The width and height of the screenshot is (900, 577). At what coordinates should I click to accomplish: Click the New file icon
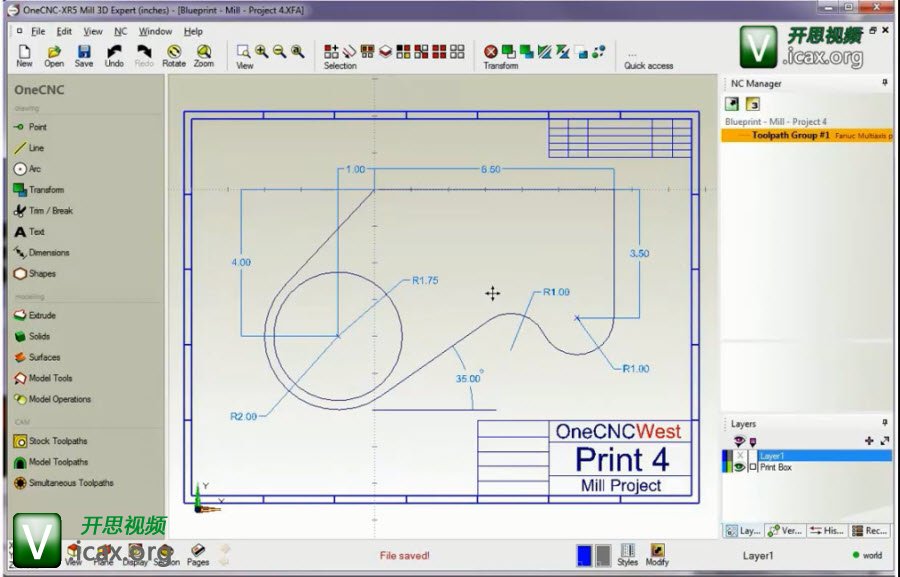(x=24, y=56)
